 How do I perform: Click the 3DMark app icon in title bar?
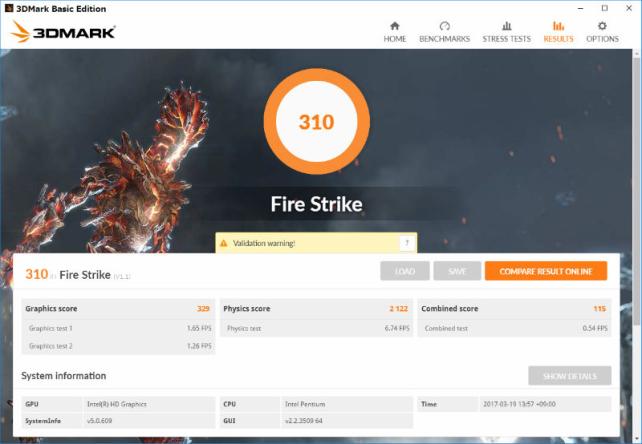(x=9, y=8)
